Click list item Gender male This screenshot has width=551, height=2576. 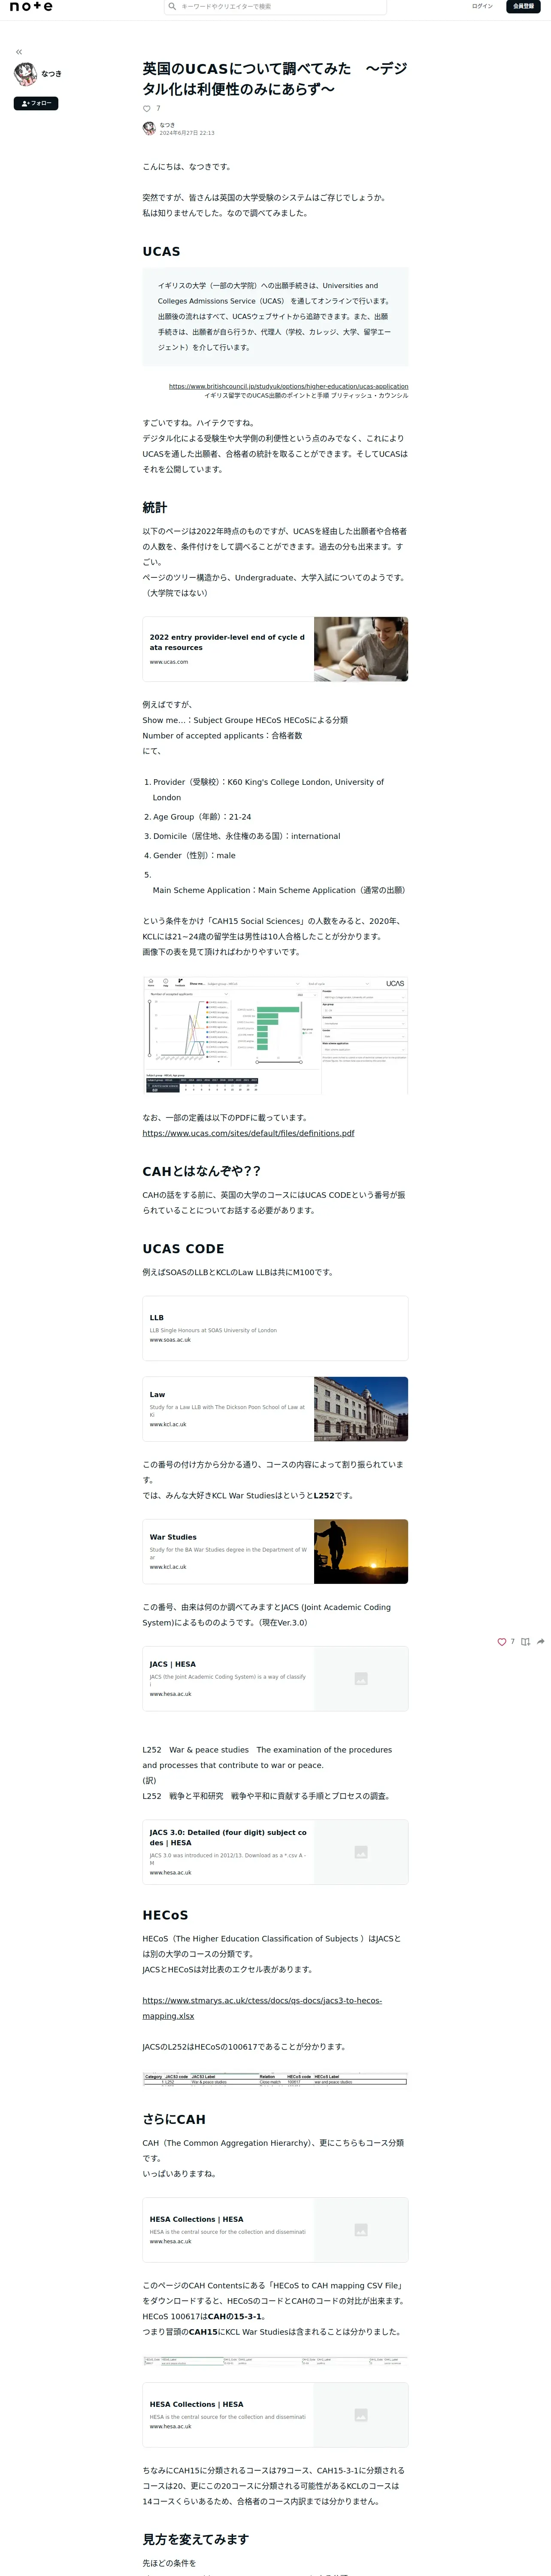click(194, 855)
